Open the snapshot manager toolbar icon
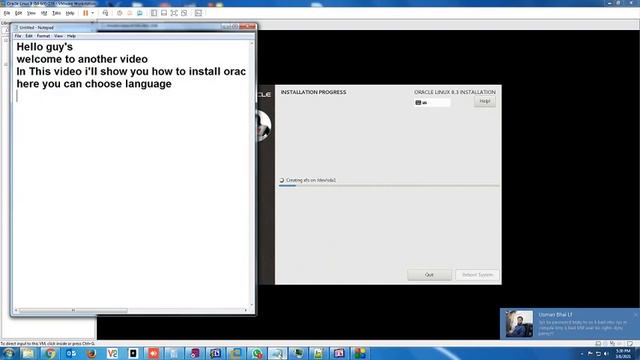Screen dimensions: 640x360 click(x=140, y=13)
